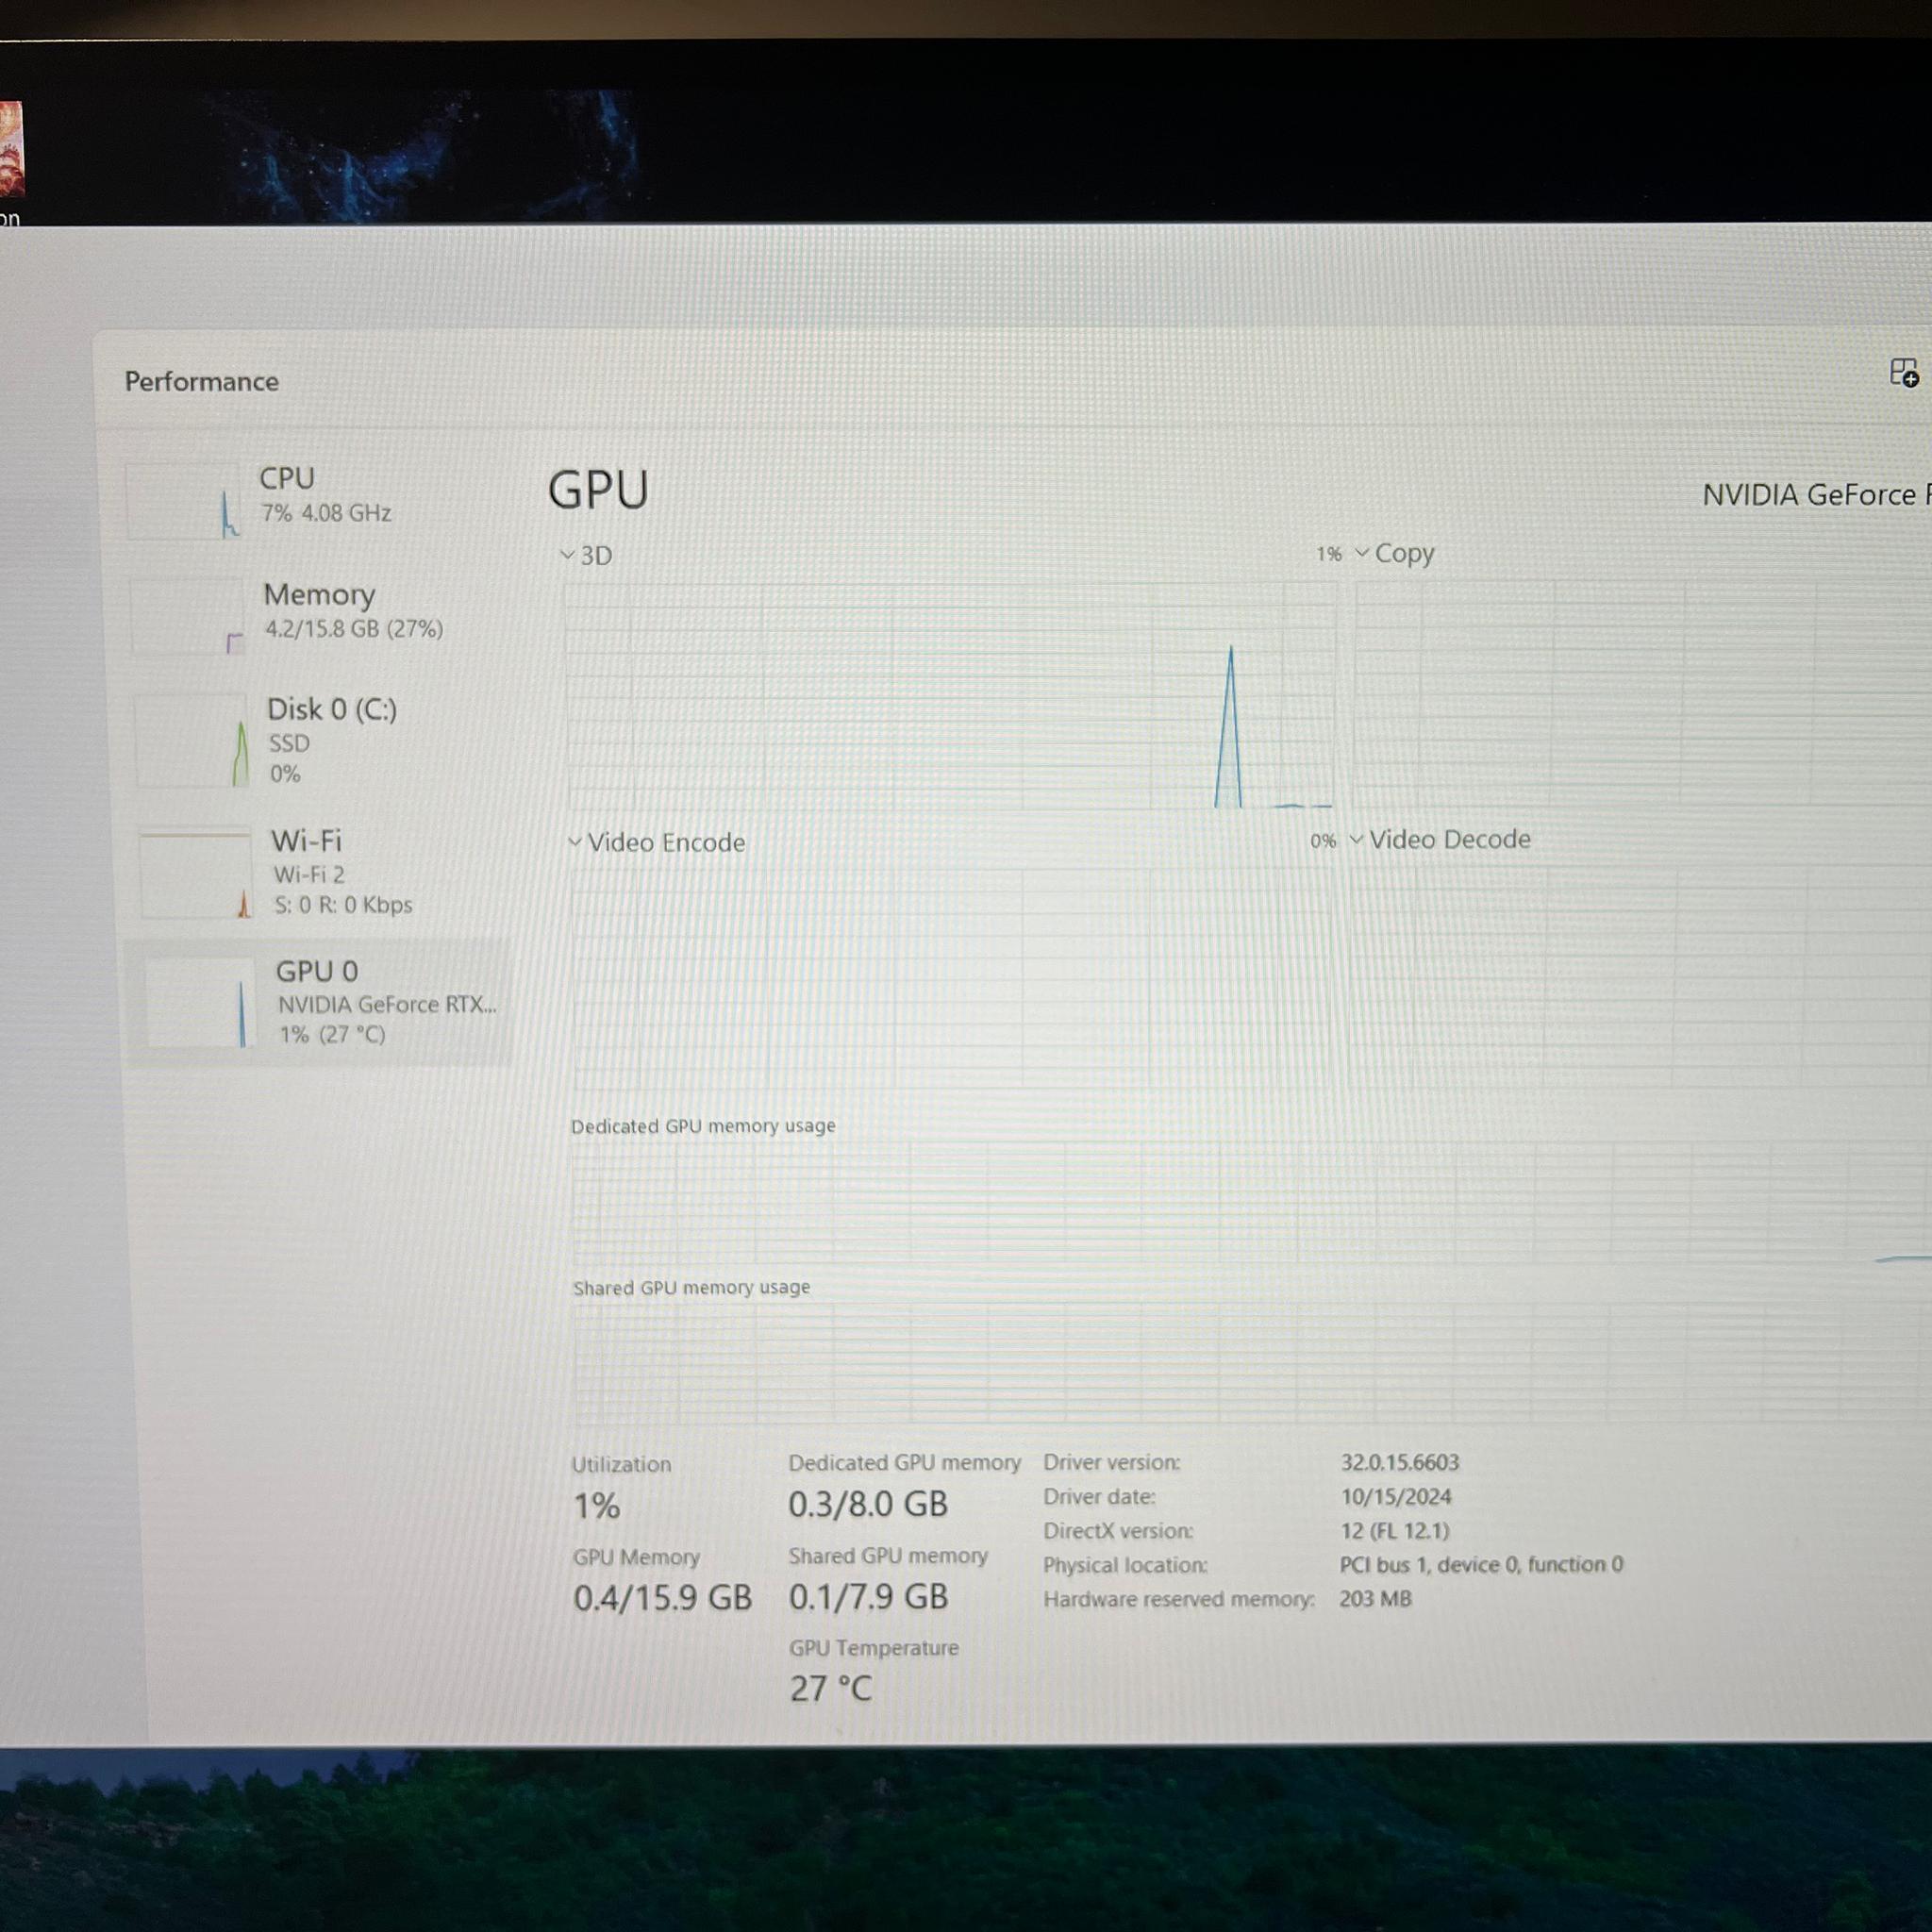
Task: Click the Shared GPU memory usage graph
Action: [1252, 1364]
